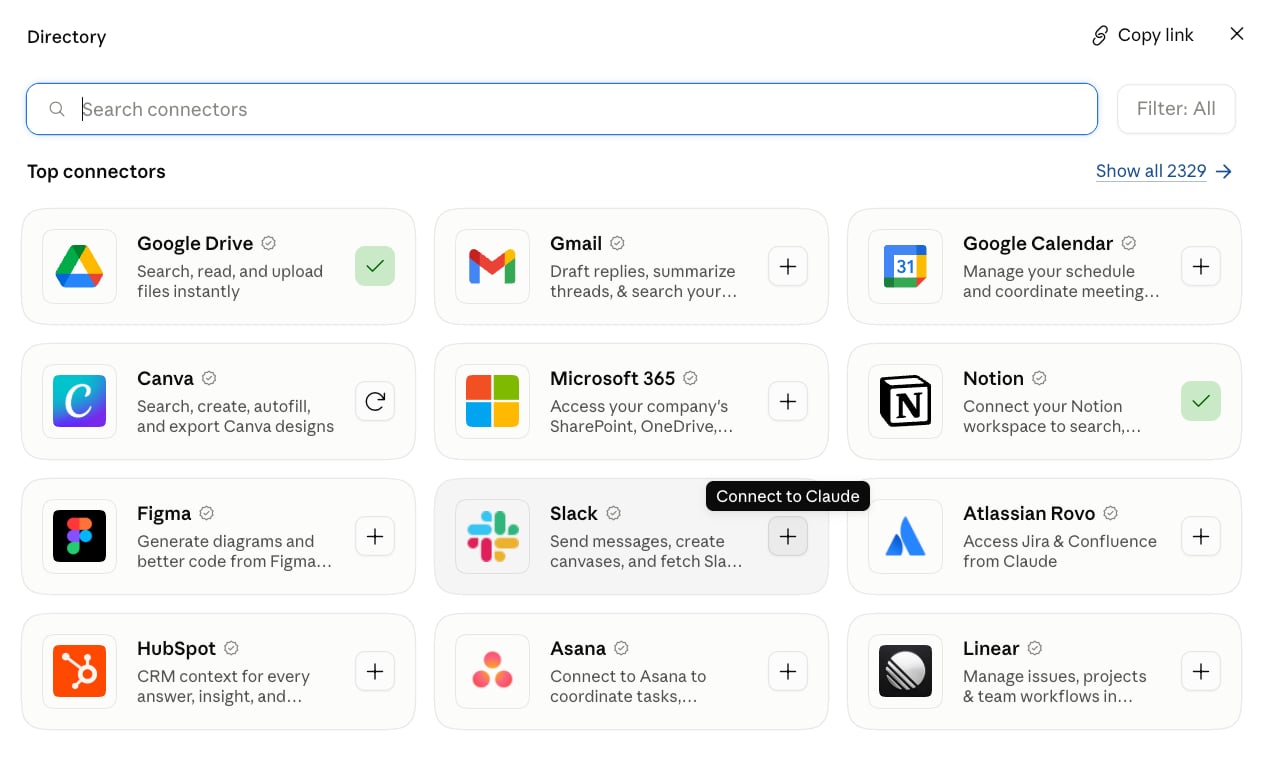The height and width of the screenshot is (772, 1268).
Task: Open the Atlassian Rovo card title
Action: (1029, 513)
